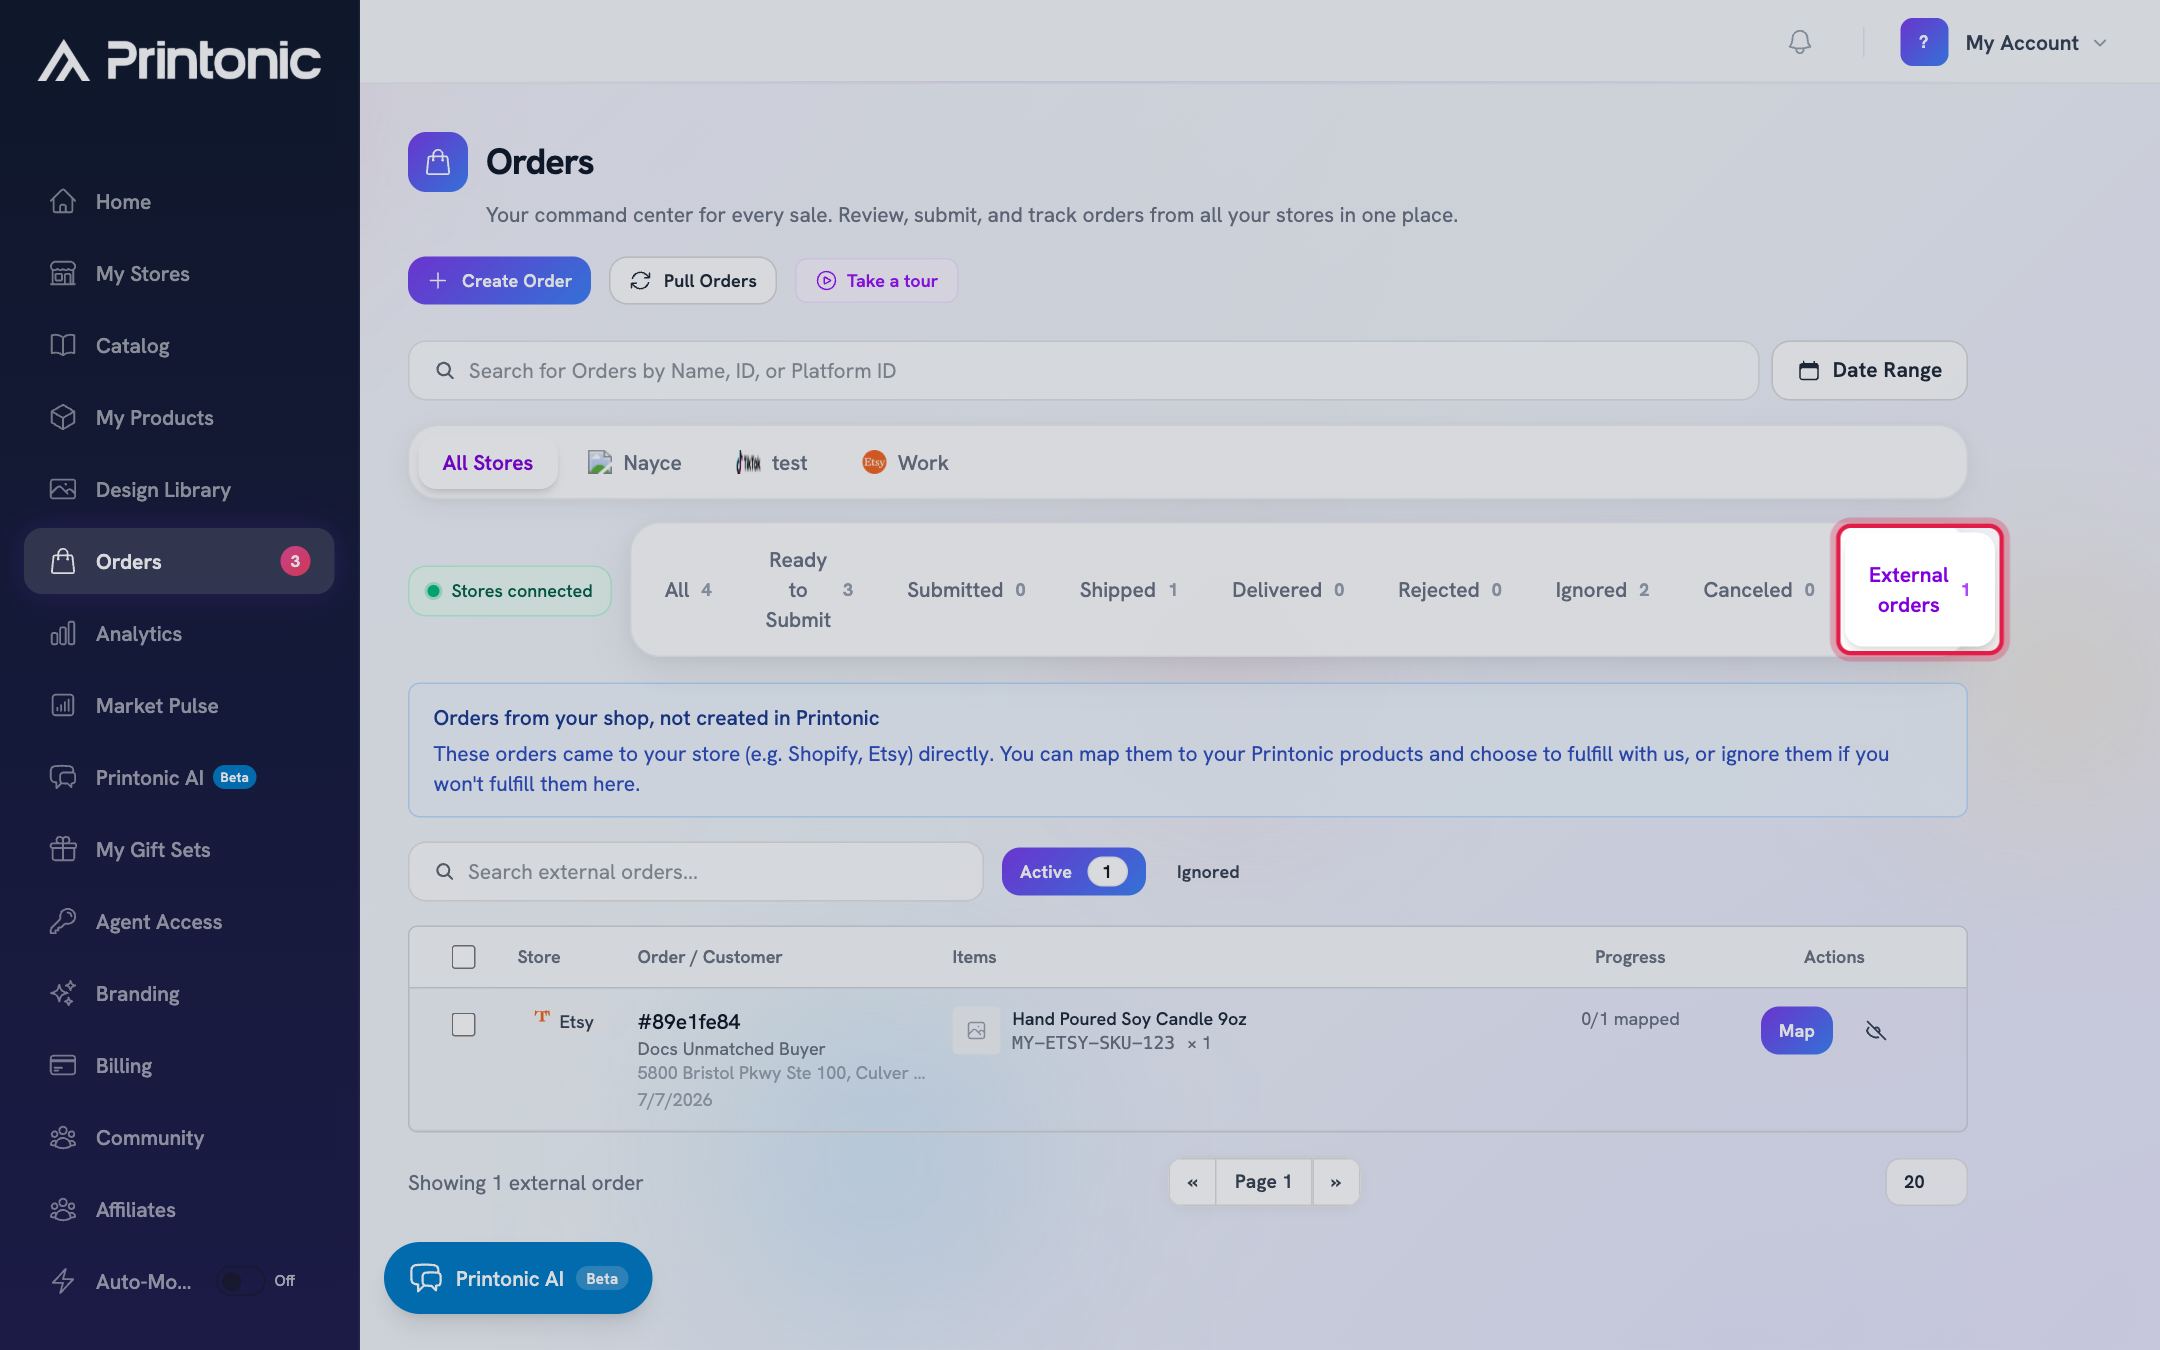The width and height of the screenshot is (2160, 1350).
Task: Click the Etsy store icon in row
Action: click(x=542, y=1017)
